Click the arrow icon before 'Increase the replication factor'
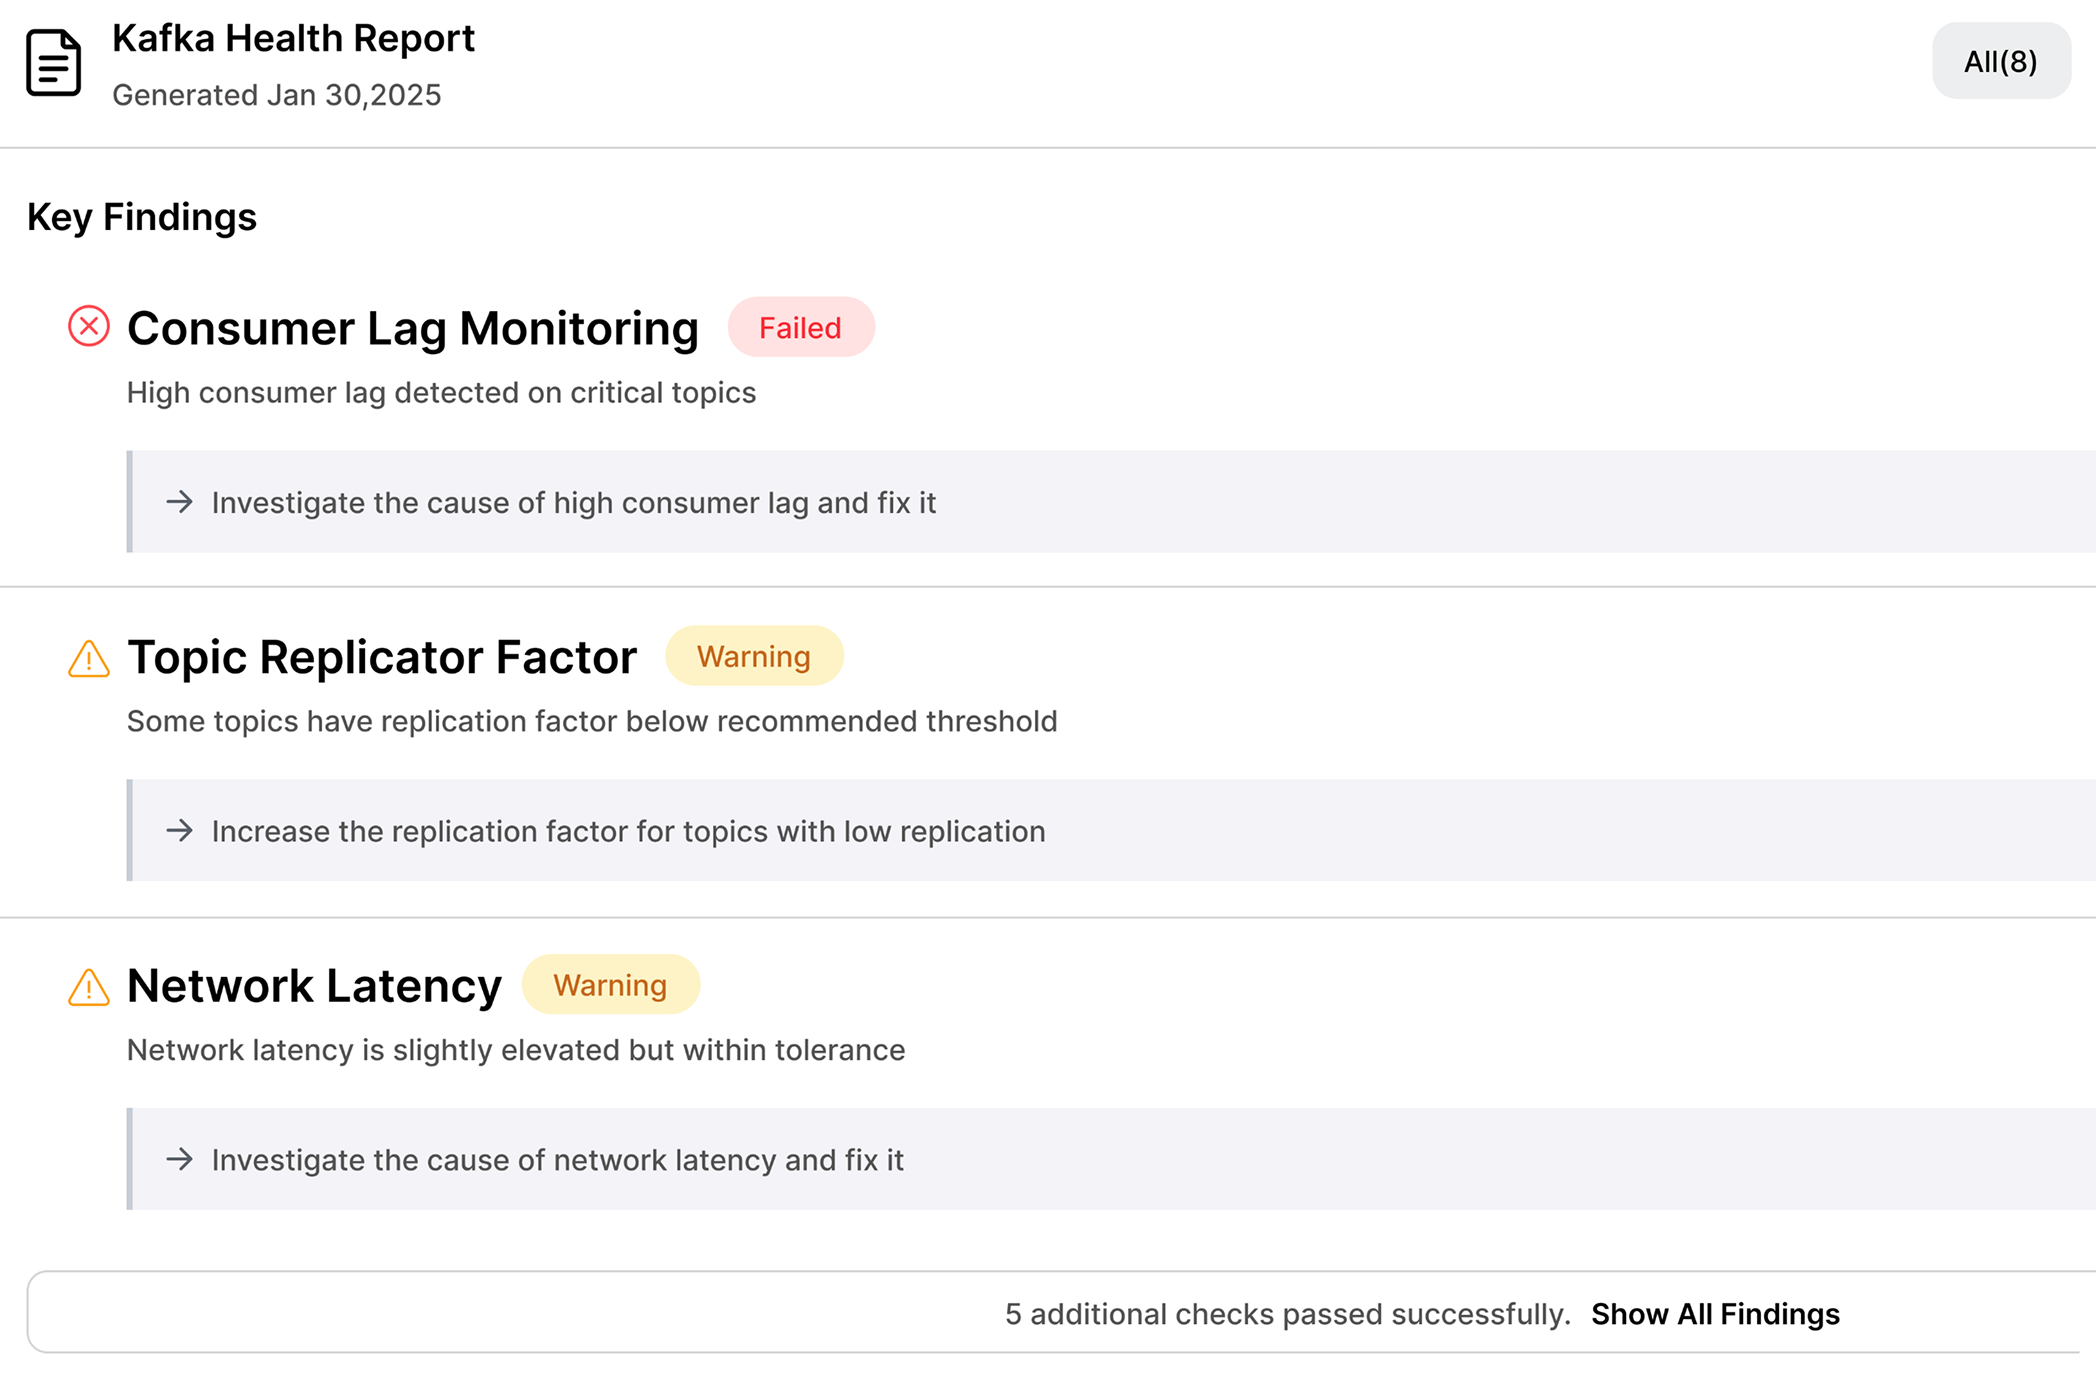 pos(180,830)
